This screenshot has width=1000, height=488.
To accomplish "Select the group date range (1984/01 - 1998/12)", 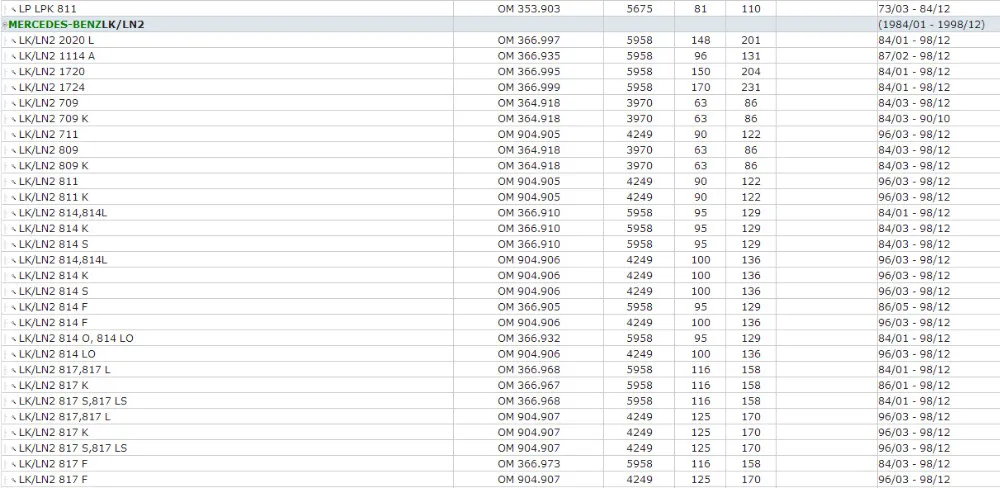I will (931, 24).
